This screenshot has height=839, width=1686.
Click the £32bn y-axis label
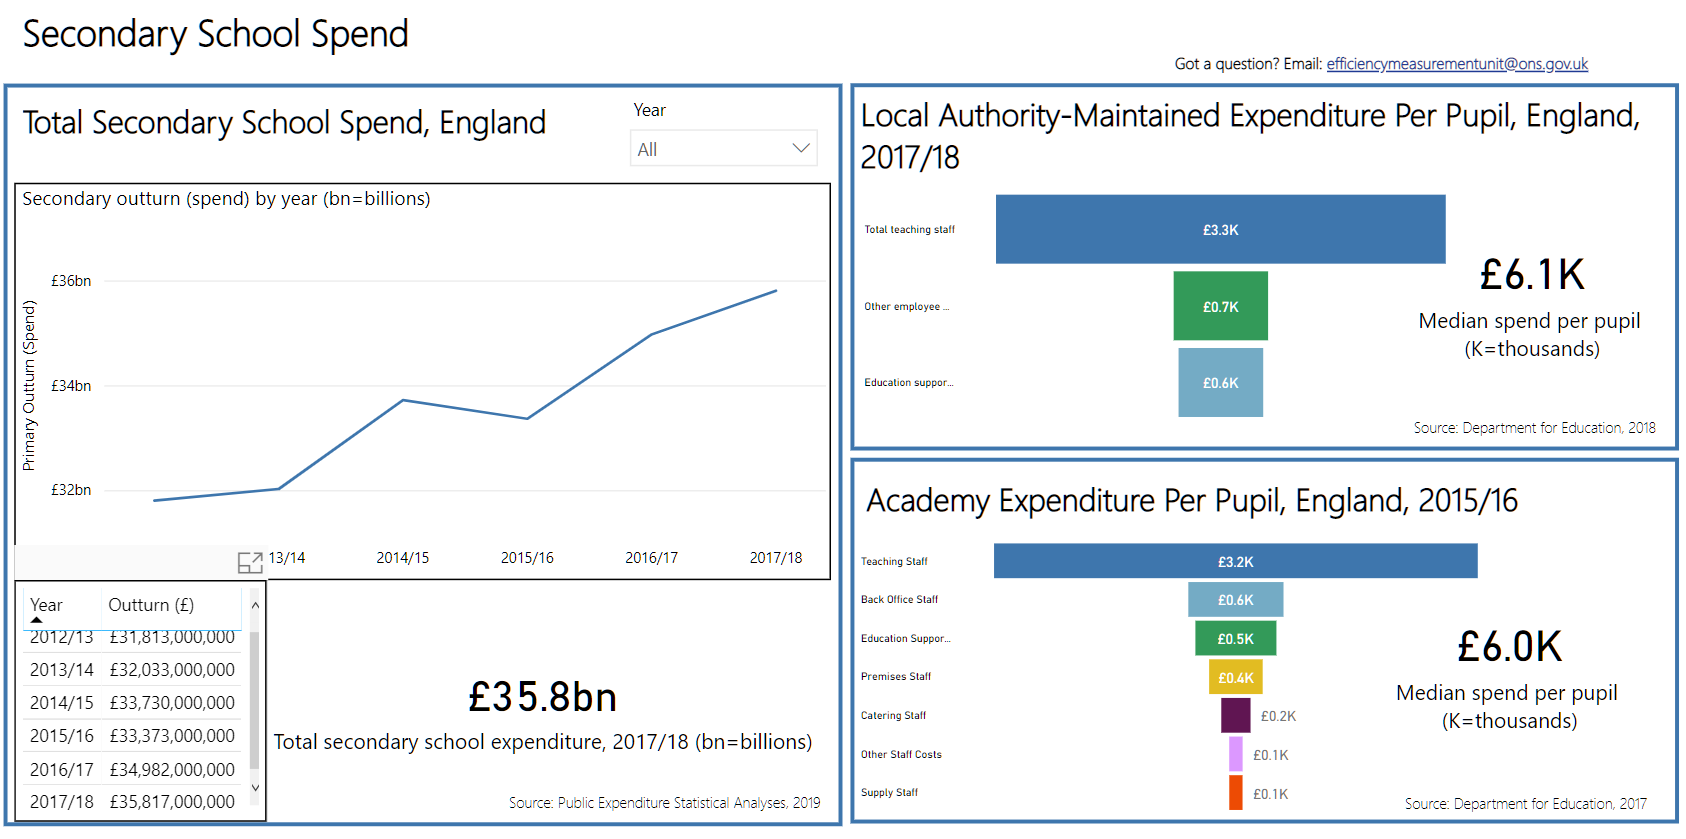[x=71, y=490]
